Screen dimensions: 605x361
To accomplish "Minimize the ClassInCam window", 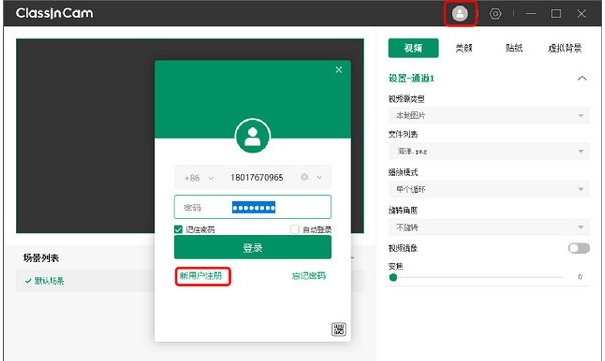I will click(531, 14).
